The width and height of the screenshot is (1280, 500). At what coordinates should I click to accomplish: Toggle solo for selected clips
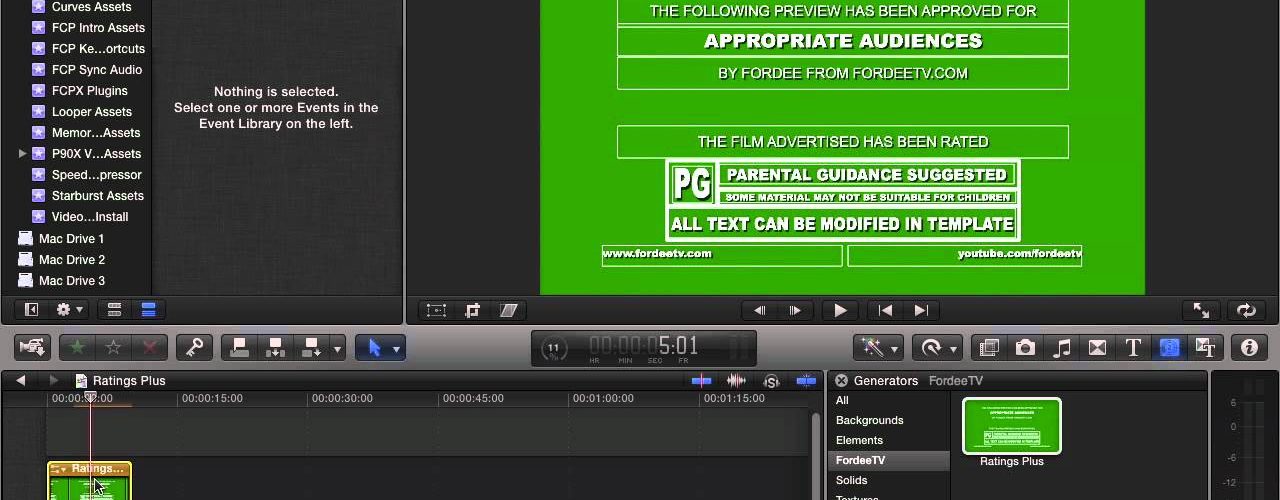coord(771,381)
